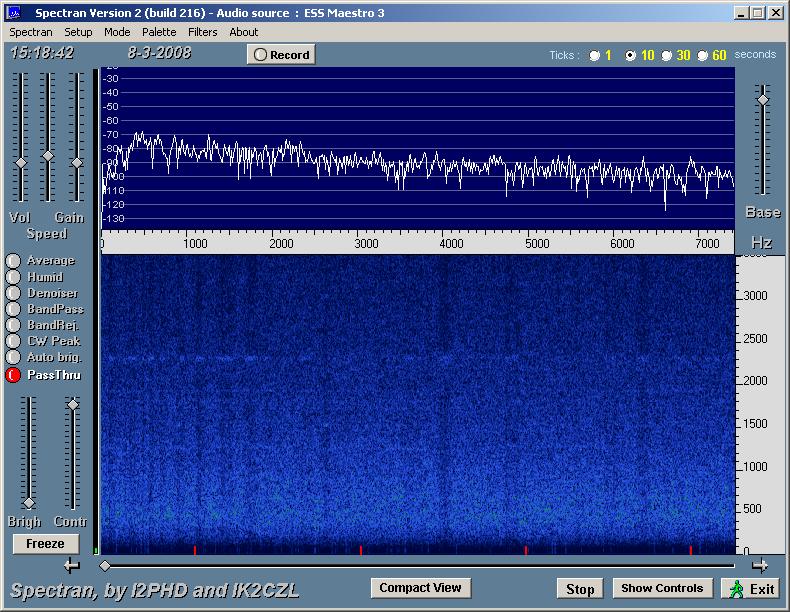Toggle the Denoiser option

(13, 293)
